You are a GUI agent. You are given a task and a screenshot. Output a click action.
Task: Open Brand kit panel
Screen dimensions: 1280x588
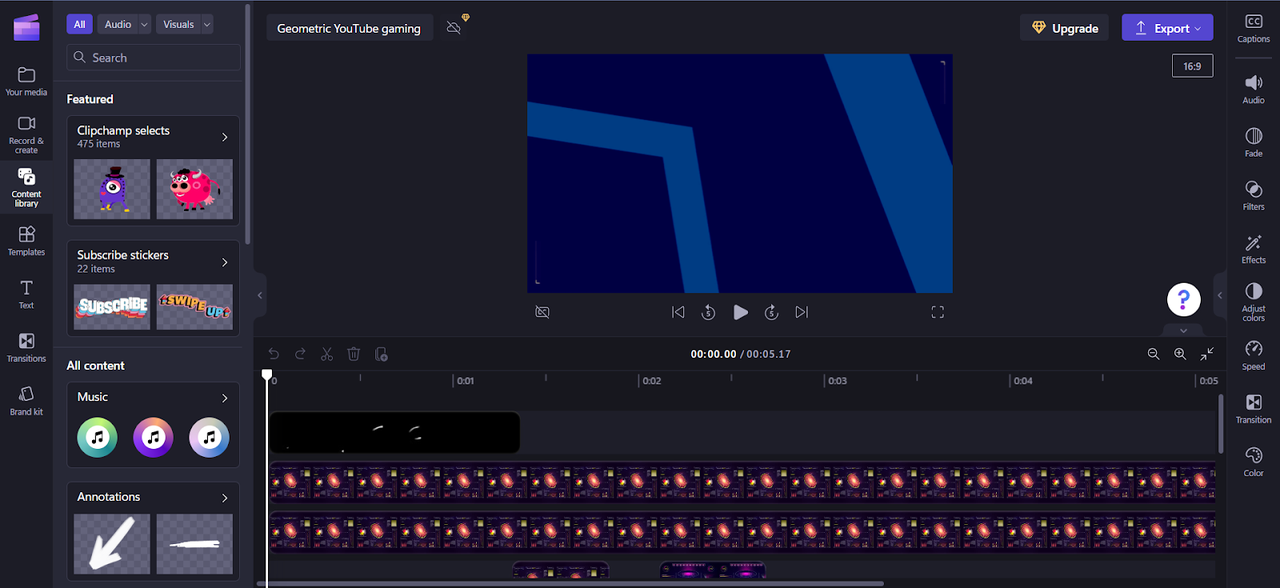click(26, 401)
